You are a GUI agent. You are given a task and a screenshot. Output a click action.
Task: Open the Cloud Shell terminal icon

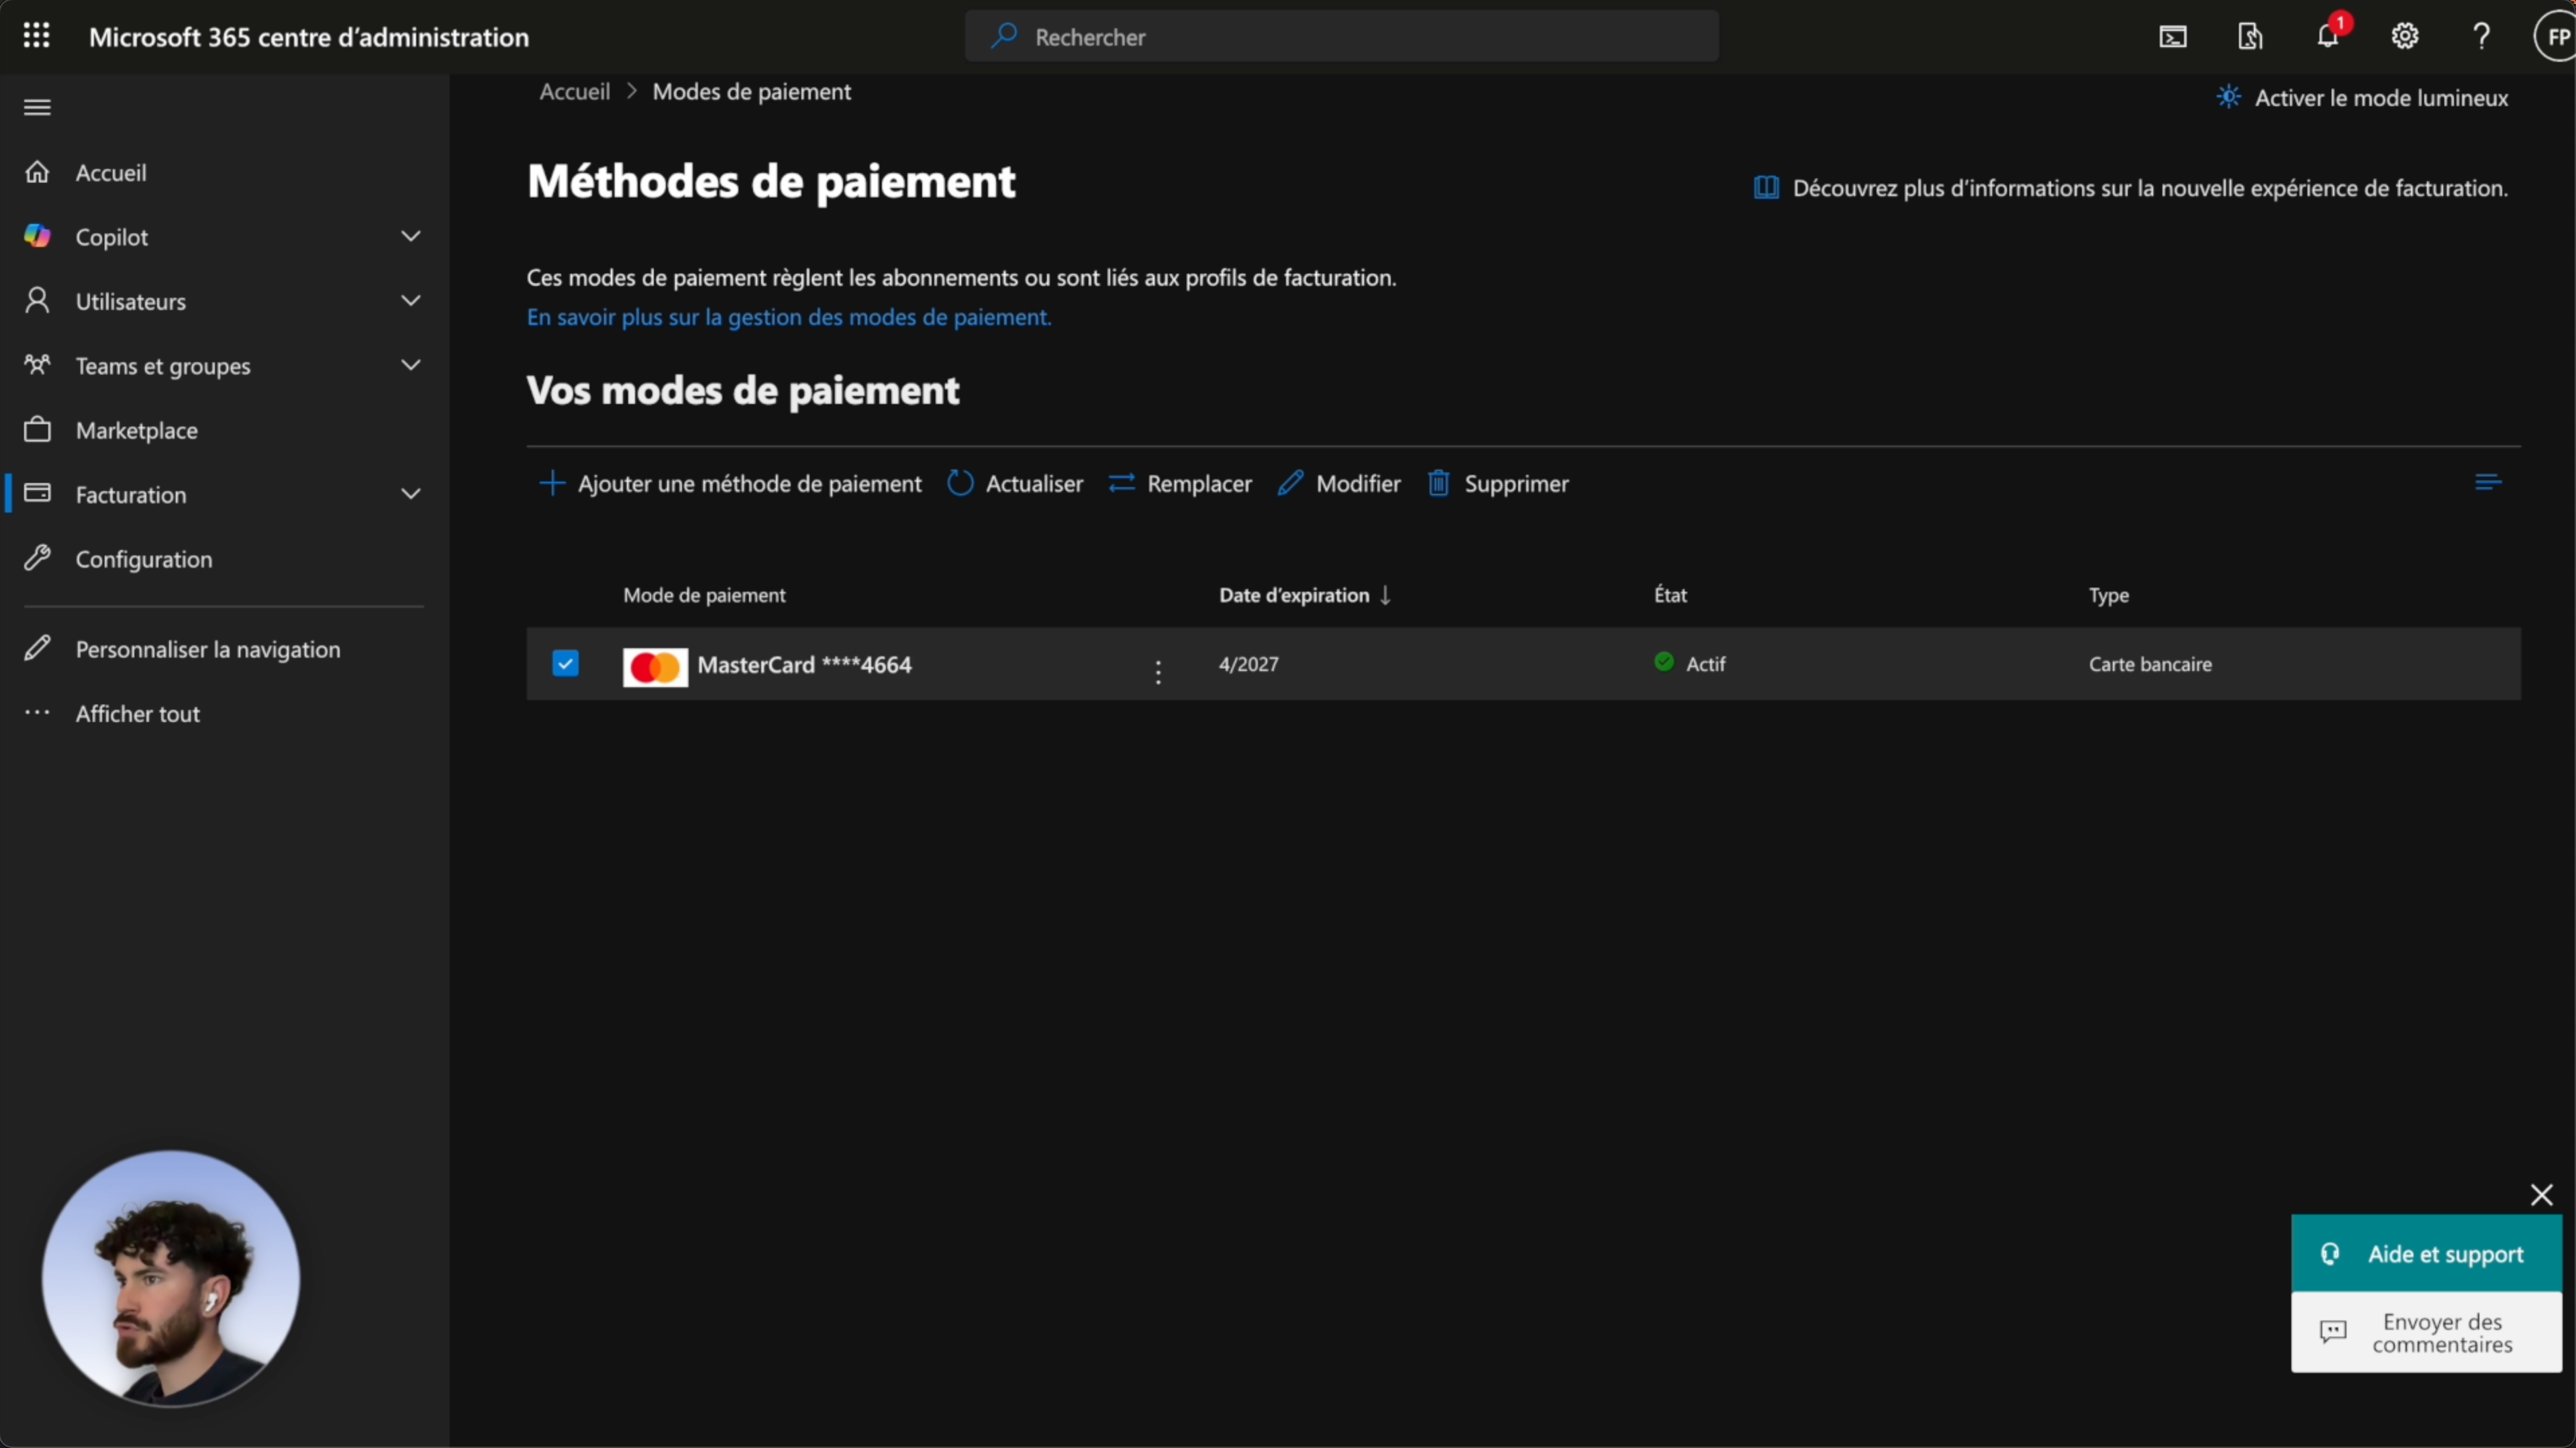(2172, 37)
